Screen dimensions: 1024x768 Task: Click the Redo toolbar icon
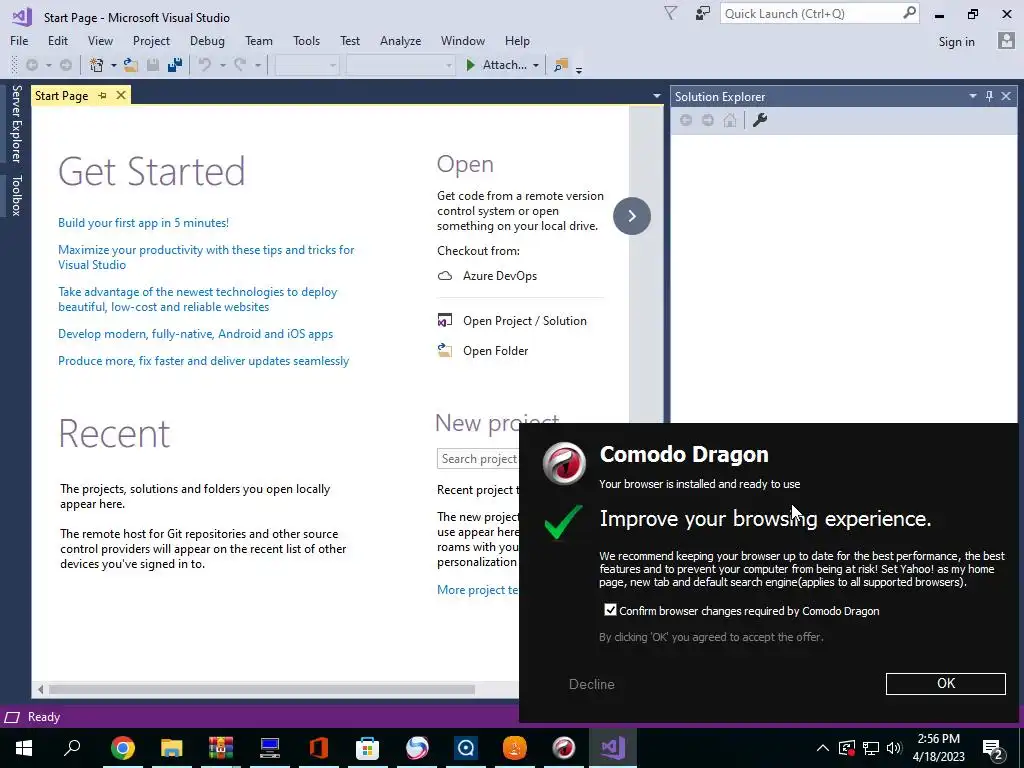(x=240, y=65)
